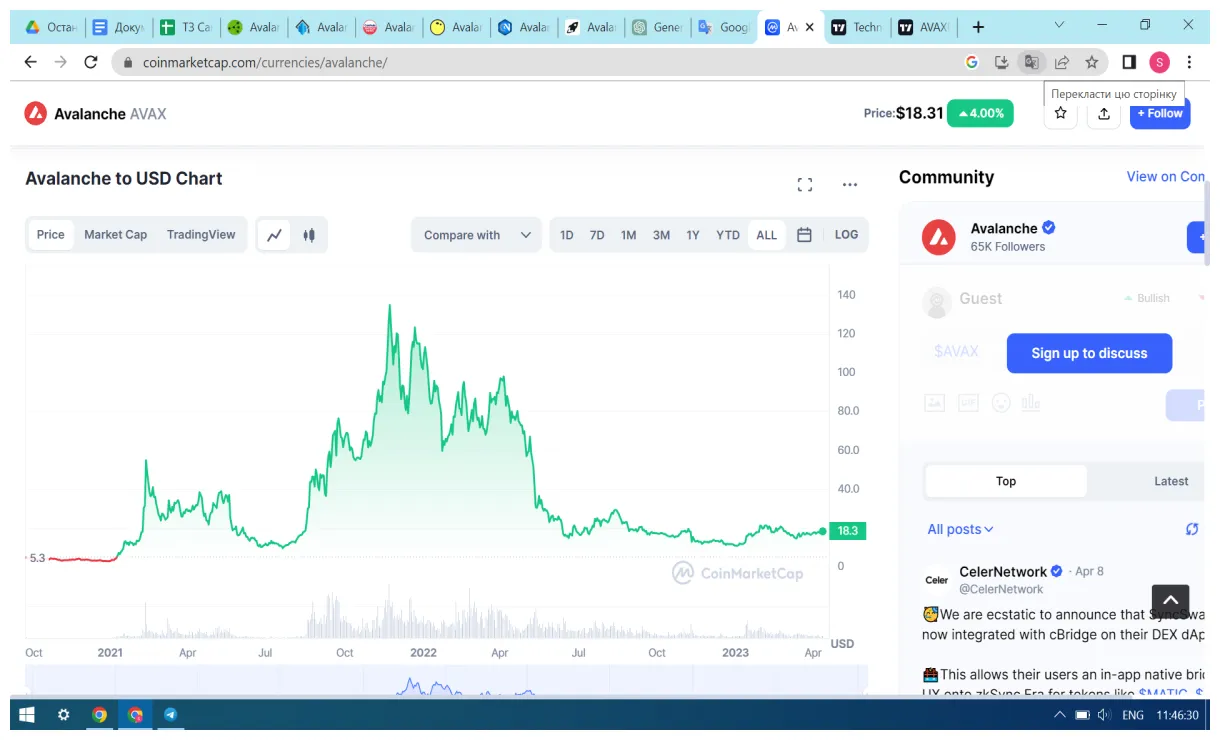
Task: Open the chart options ellipsis menu
Action: [849, 184]
